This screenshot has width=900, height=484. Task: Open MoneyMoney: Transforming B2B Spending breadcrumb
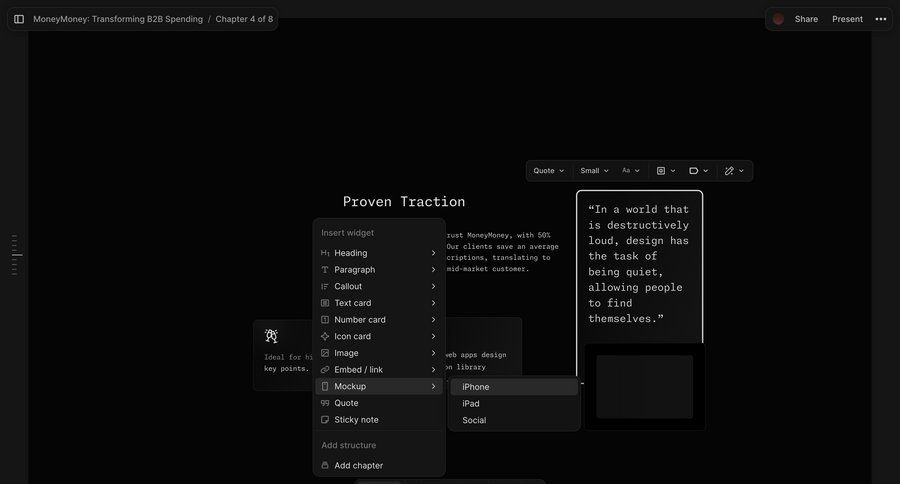[x=118, y=19]
